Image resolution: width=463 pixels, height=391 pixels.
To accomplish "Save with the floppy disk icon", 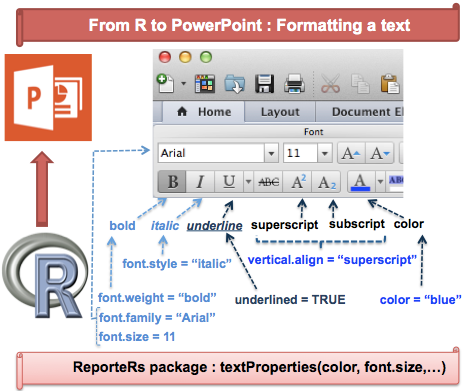I will (x=265, y=83).
